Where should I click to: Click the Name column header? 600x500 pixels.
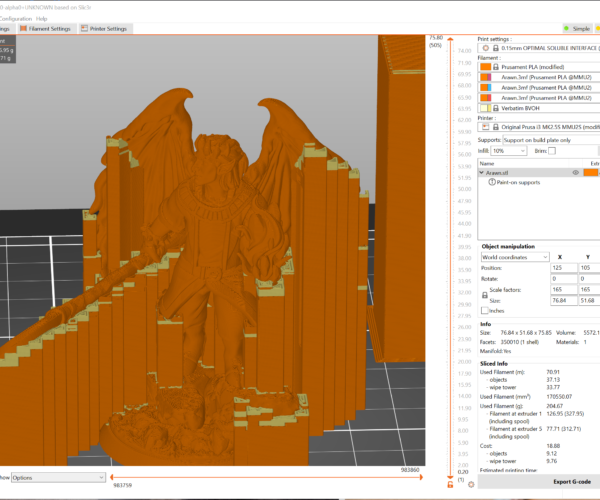[487, 163]
